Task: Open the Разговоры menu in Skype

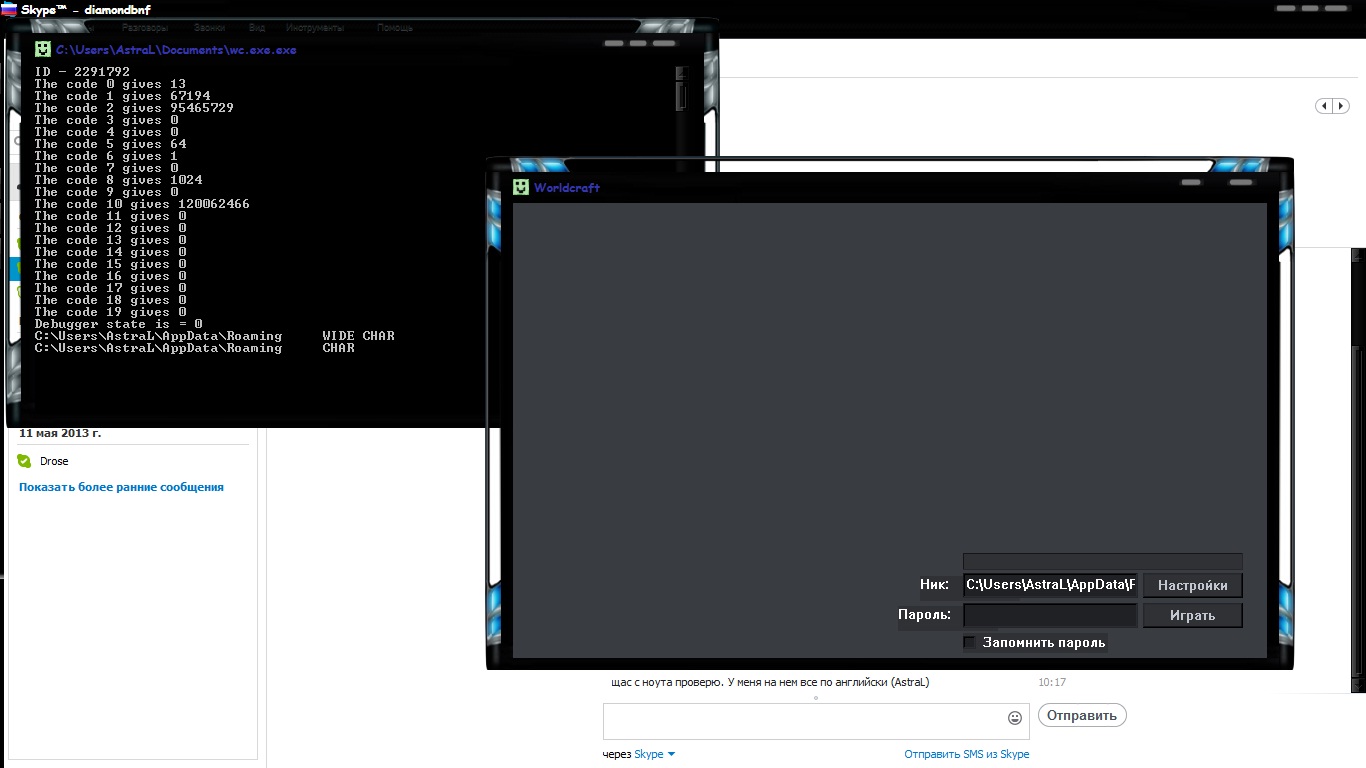Action: click(145, 28)
